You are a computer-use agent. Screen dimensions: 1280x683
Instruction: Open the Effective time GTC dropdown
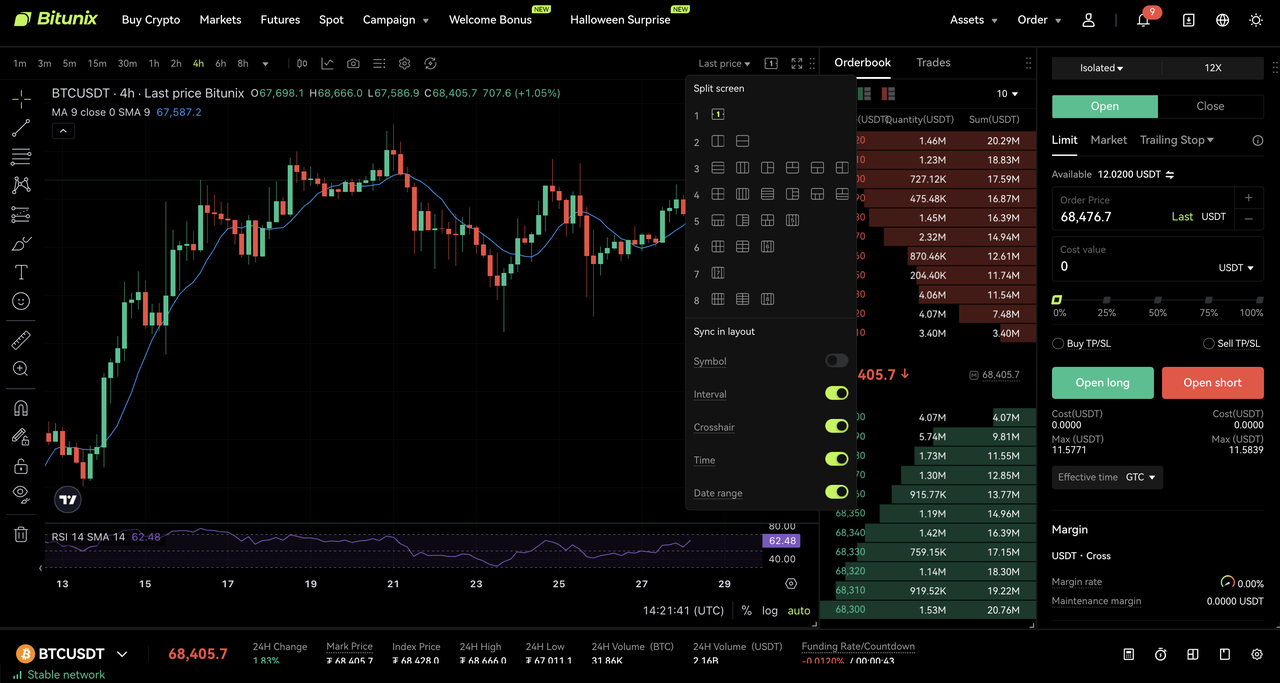coord(1140,477)
